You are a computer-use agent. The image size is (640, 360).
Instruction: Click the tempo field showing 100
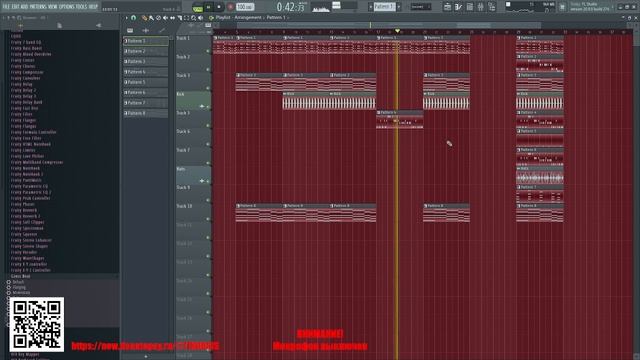[x=245, y=7]
